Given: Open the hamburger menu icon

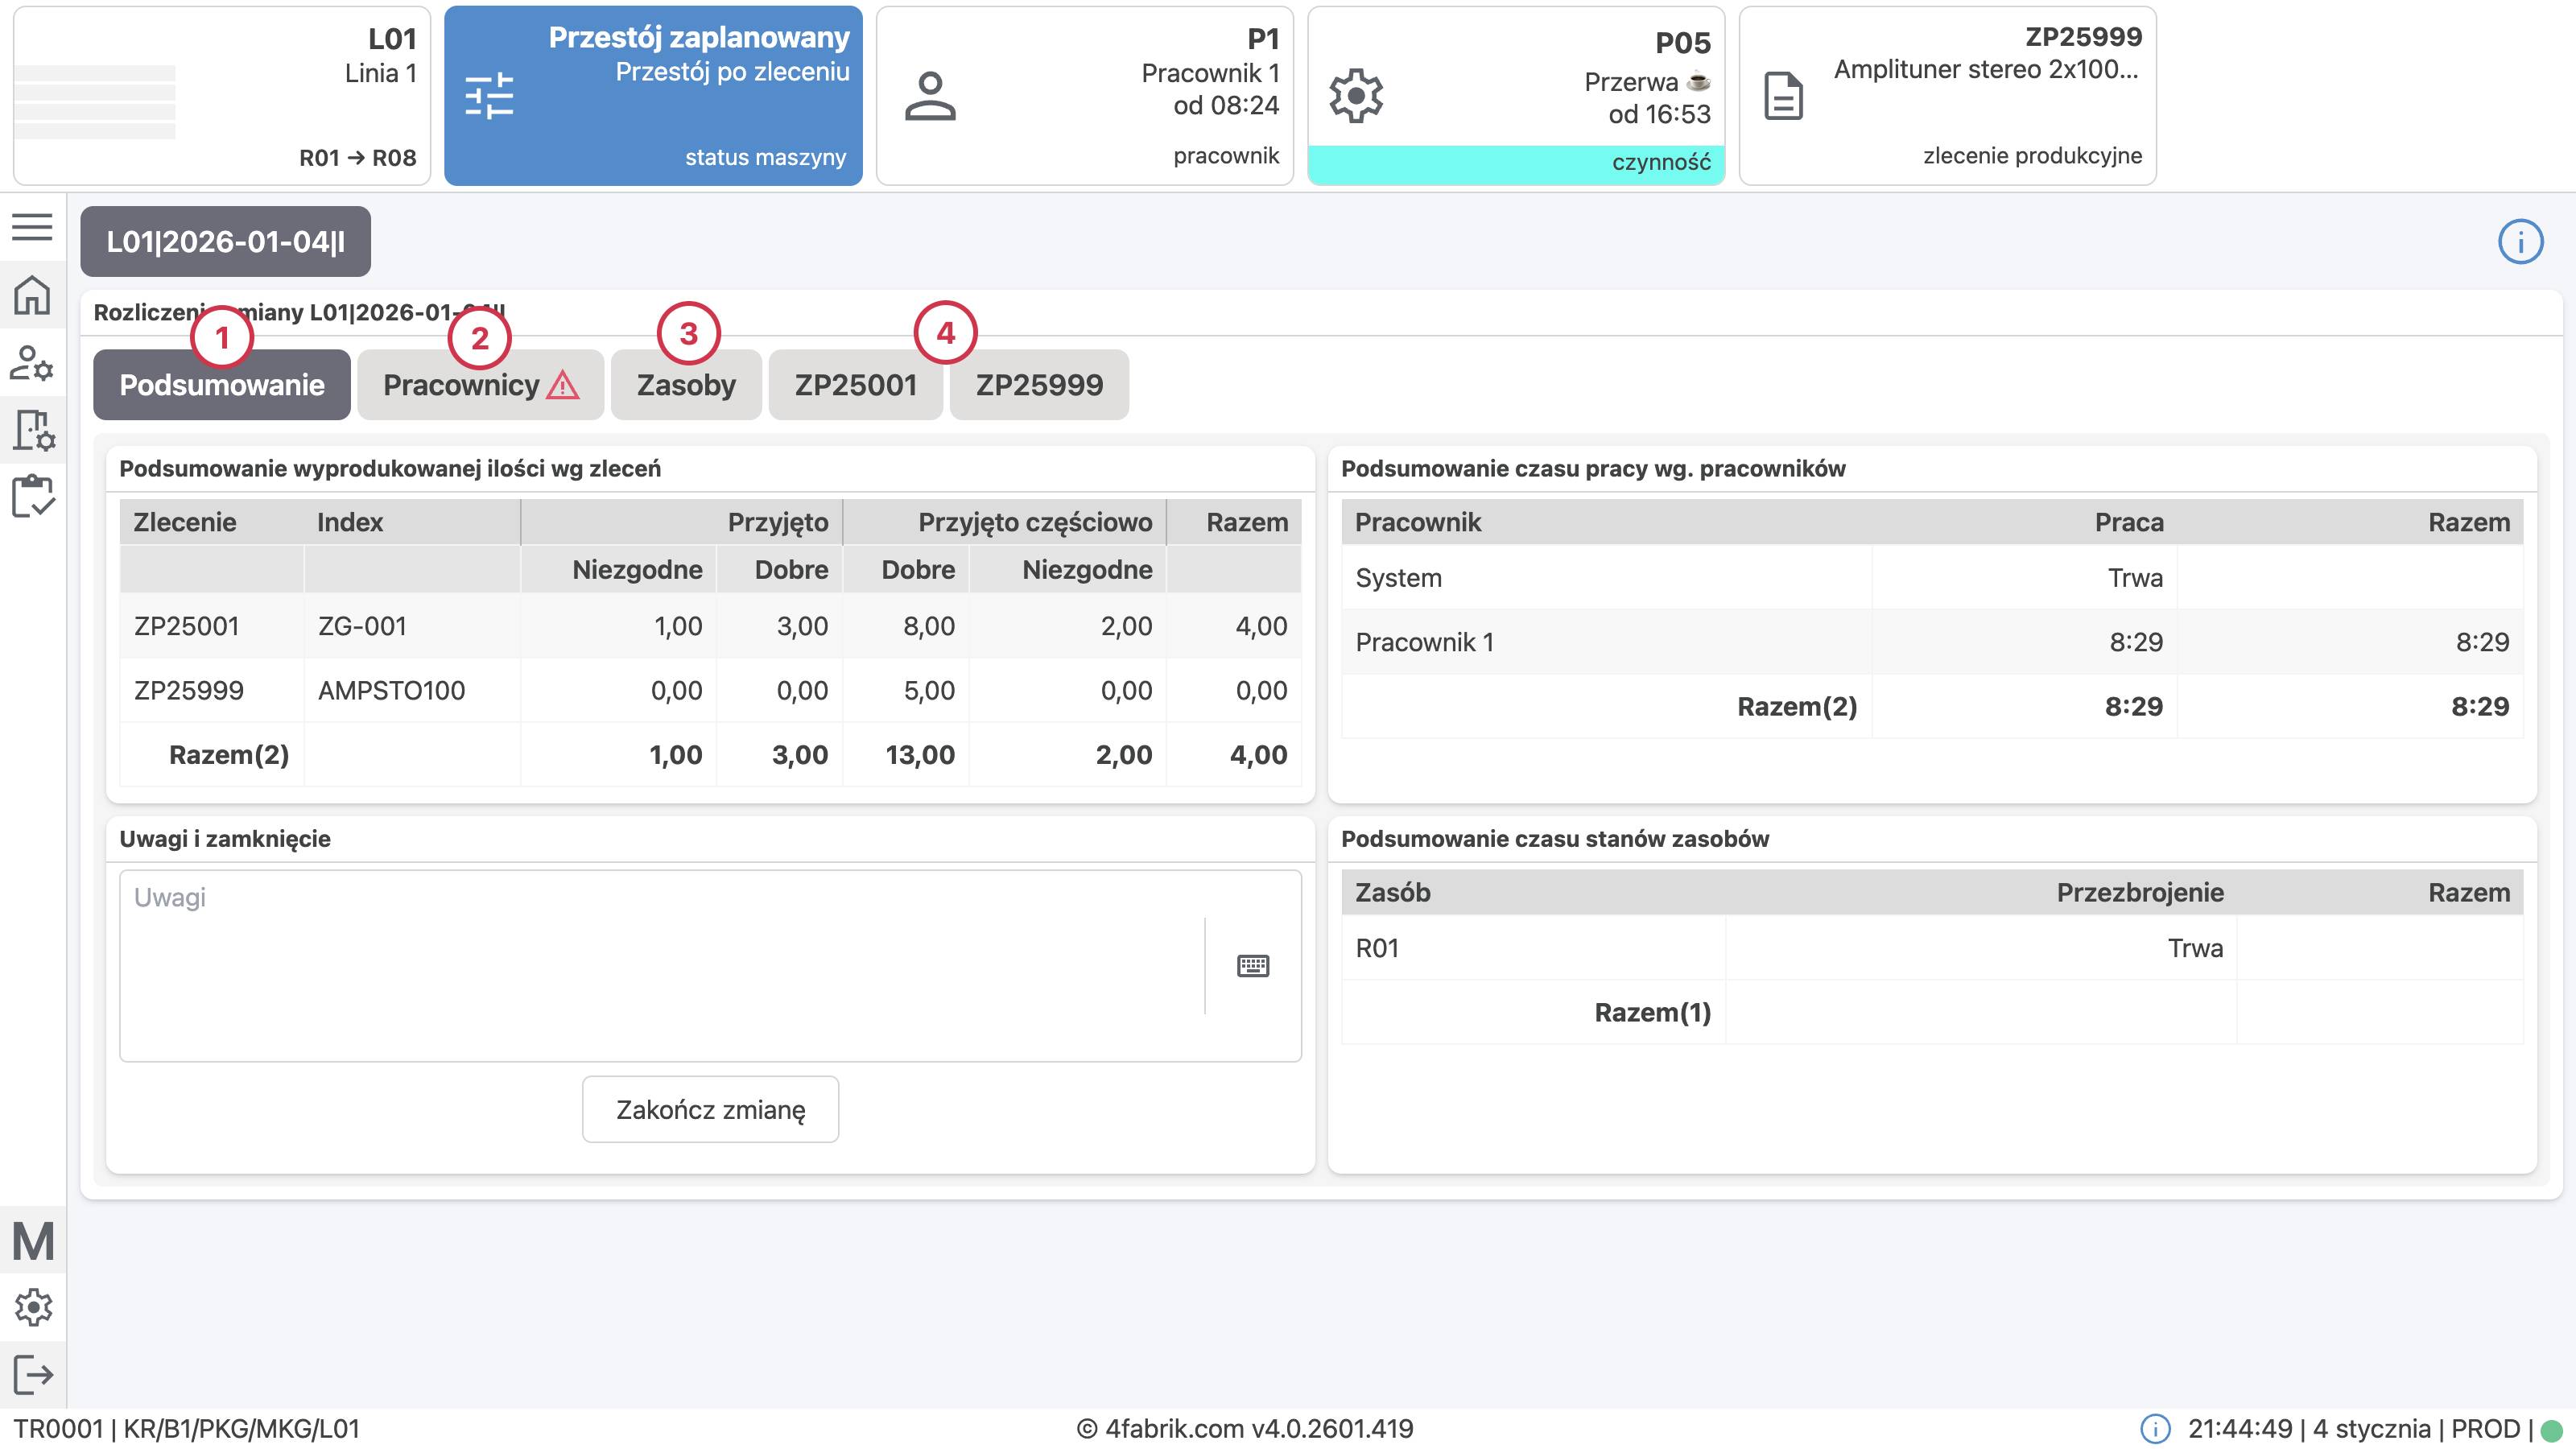Looking at the screenshot, I should point(32,227).
